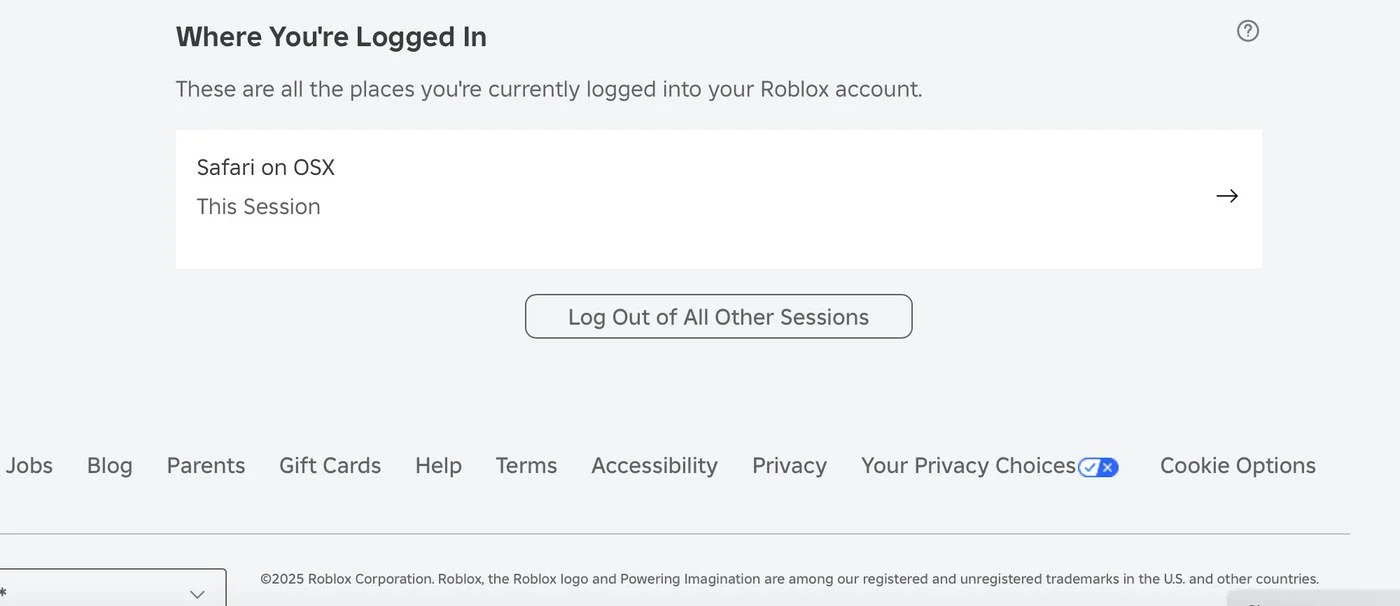Open the Accessibility footer link
Image resolution: width=1400 pixels, height=606 pixels.
[x=654, y=466]
